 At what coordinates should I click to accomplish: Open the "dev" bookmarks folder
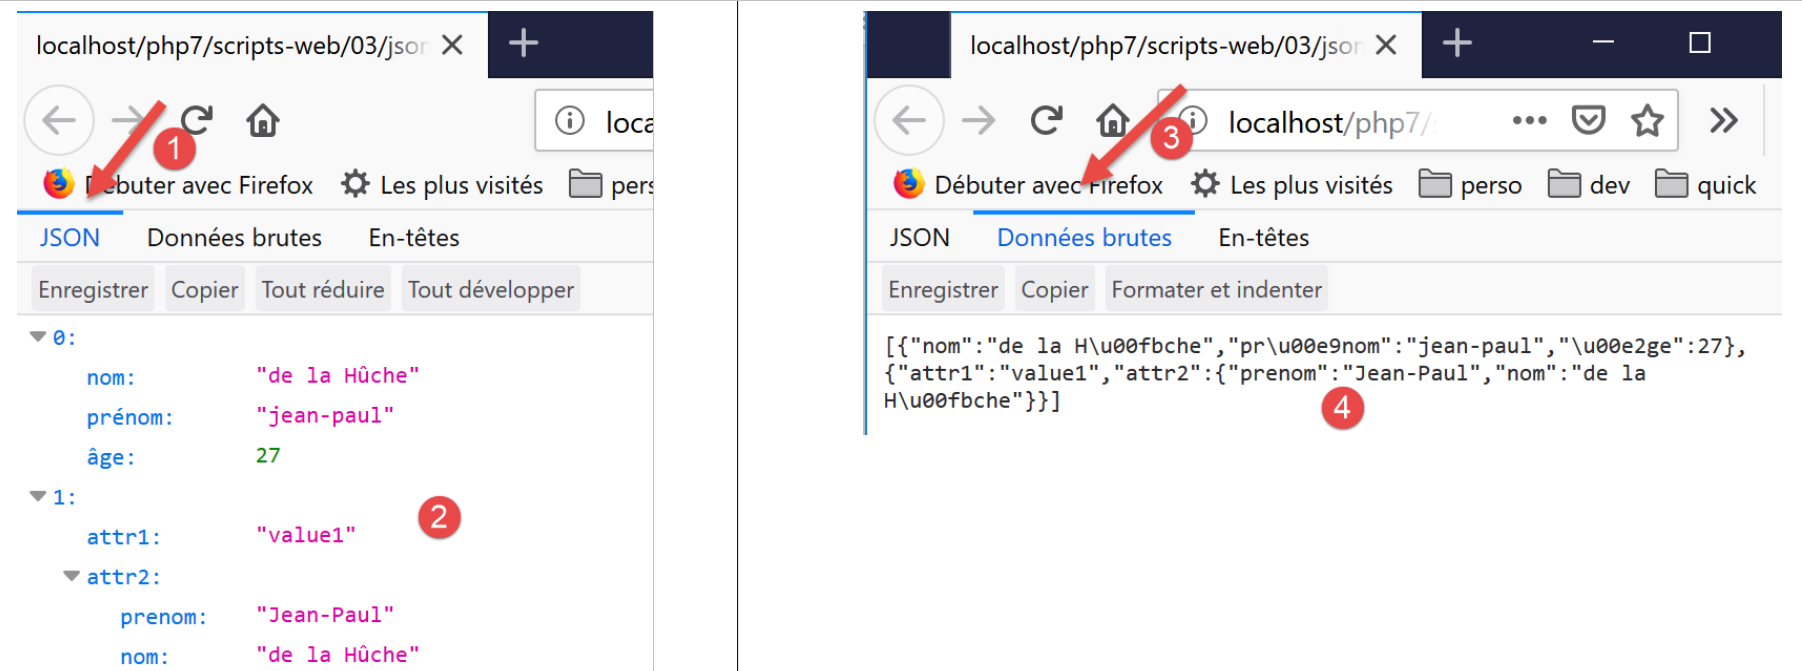coord(1590,185)
